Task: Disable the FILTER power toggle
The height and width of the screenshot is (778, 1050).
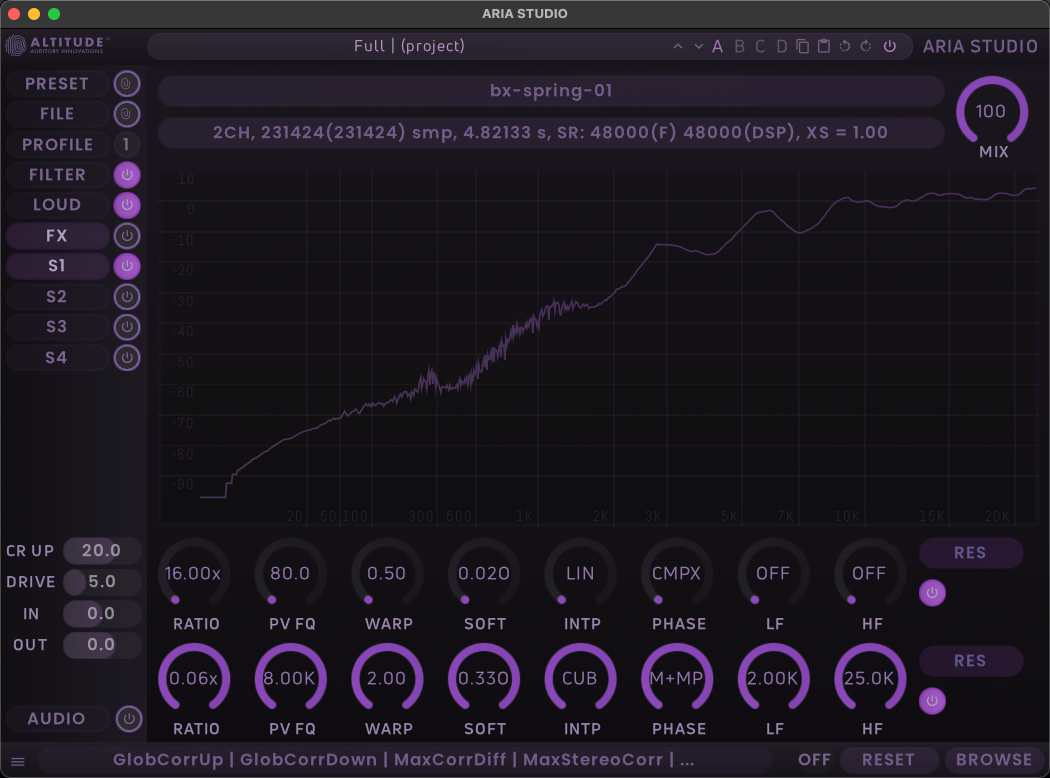Action: (126, 175)
